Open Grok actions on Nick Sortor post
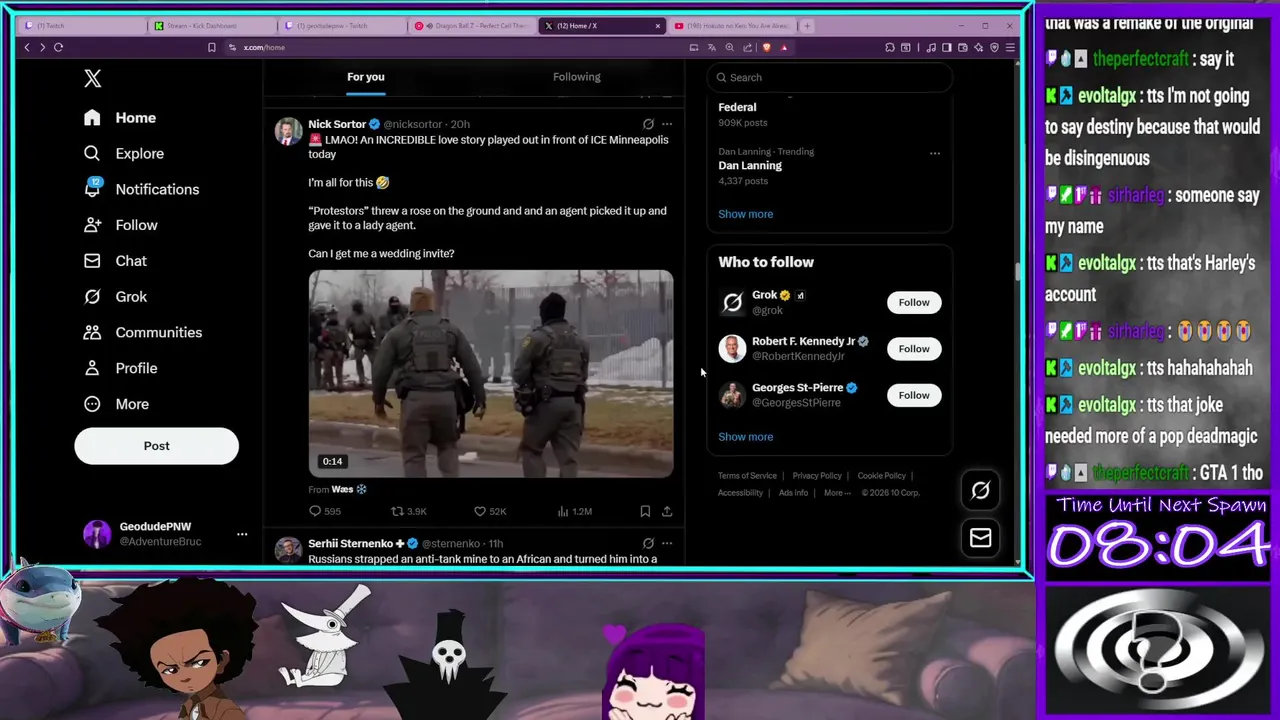 coord(648,124)
